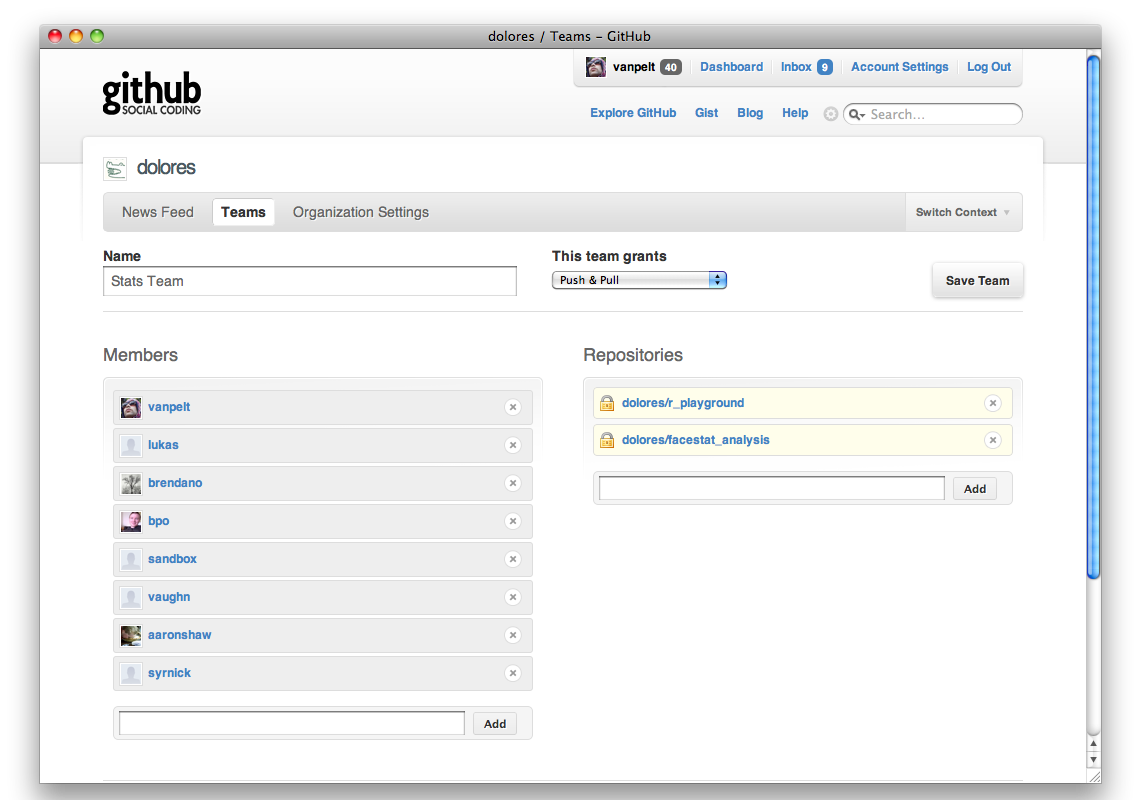1141x800 pixels.
Task: Click the x icon next to syrnick
Action: (x=513, y=673)
